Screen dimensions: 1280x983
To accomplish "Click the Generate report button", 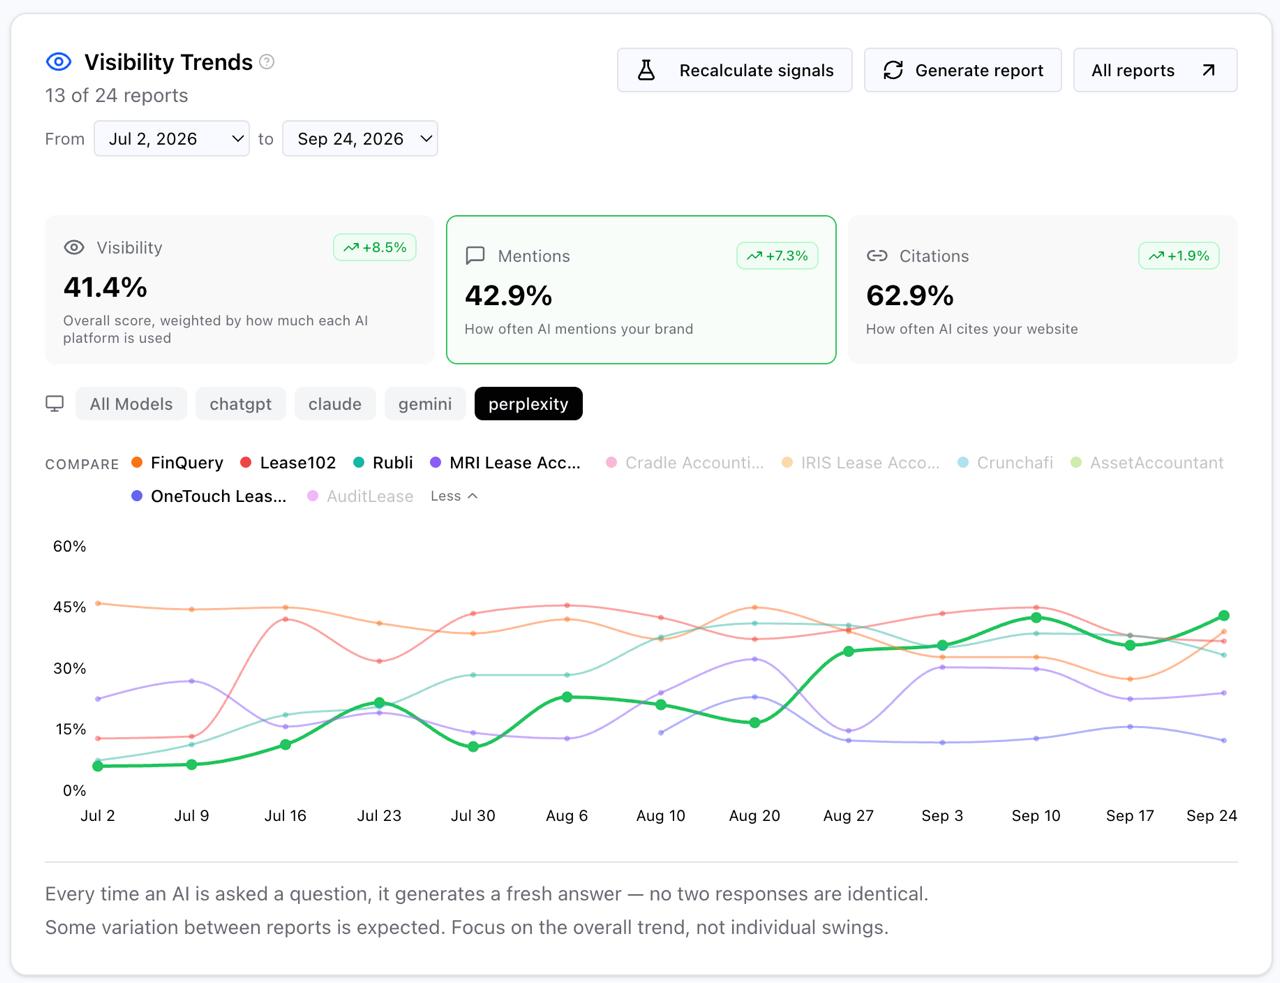I will tap(962, 70).
